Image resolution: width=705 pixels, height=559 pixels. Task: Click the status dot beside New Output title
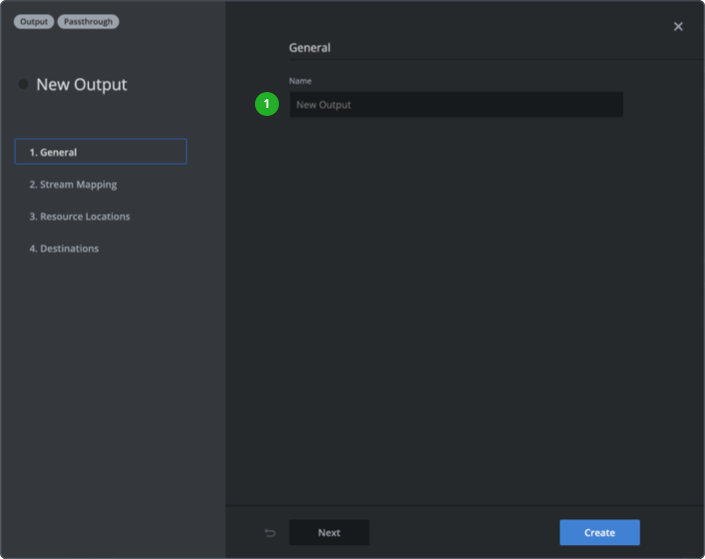[23, 85]
